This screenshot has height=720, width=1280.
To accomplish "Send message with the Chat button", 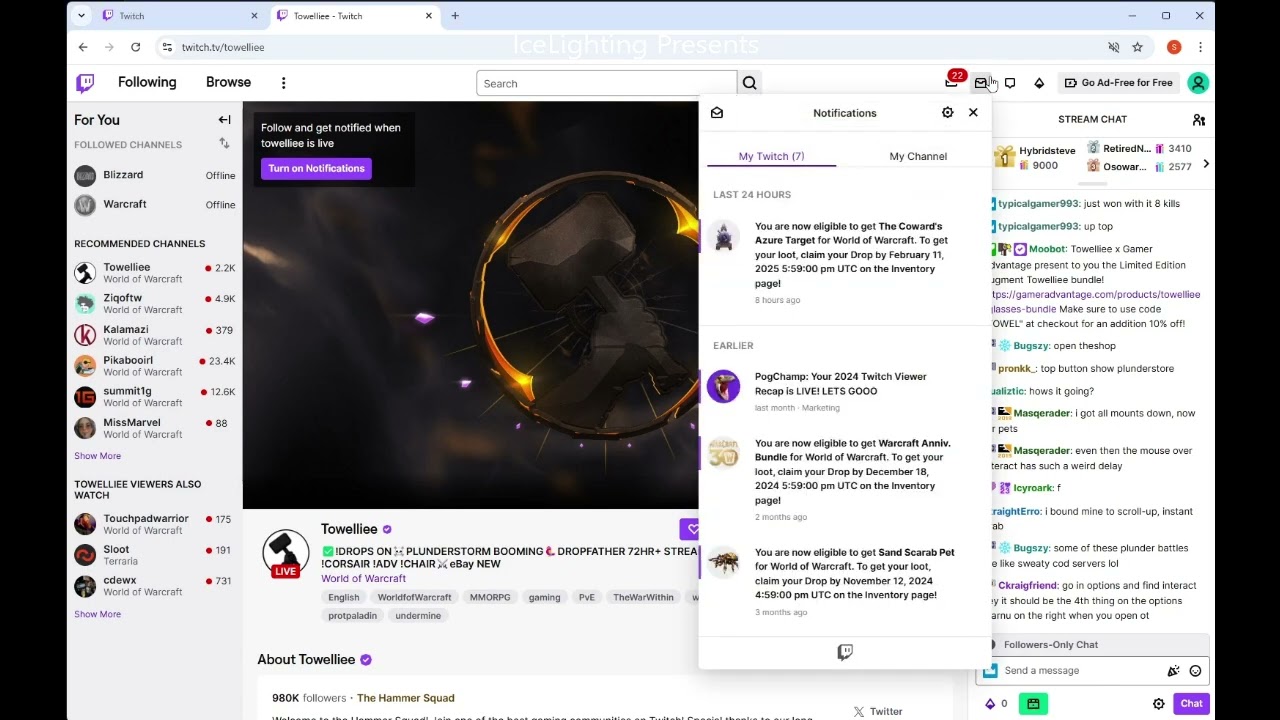I will tap(1191, 704).
